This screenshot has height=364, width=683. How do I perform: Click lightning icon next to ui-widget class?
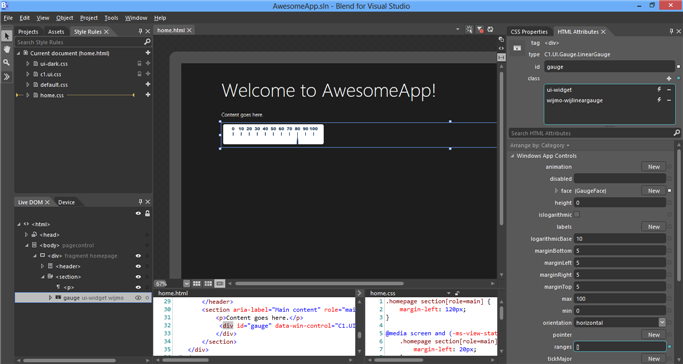[x=659, y=90]
